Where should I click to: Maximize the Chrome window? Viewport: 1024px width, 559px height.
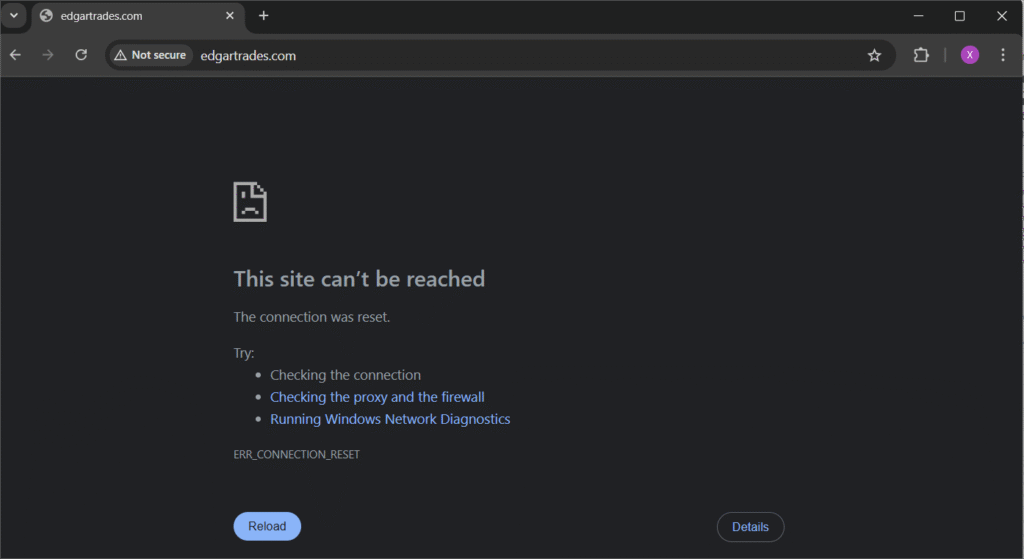pos(959,16)
